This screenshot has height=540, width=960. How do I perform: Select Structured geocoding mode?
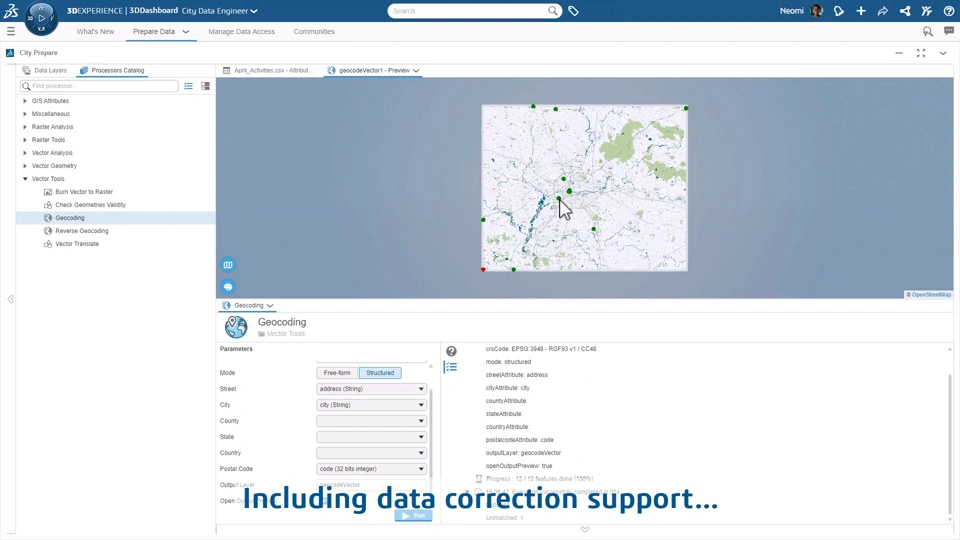[x=380, y=373]
